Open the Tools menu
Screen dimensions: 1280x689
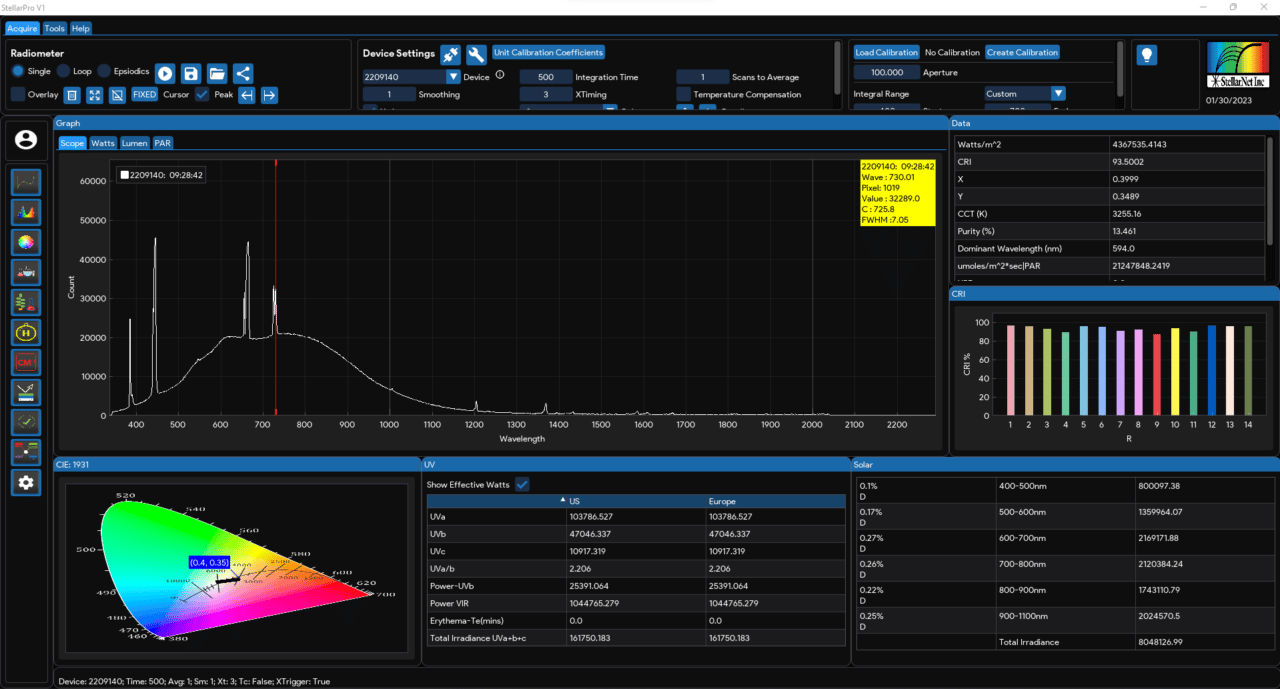(54, 28)
